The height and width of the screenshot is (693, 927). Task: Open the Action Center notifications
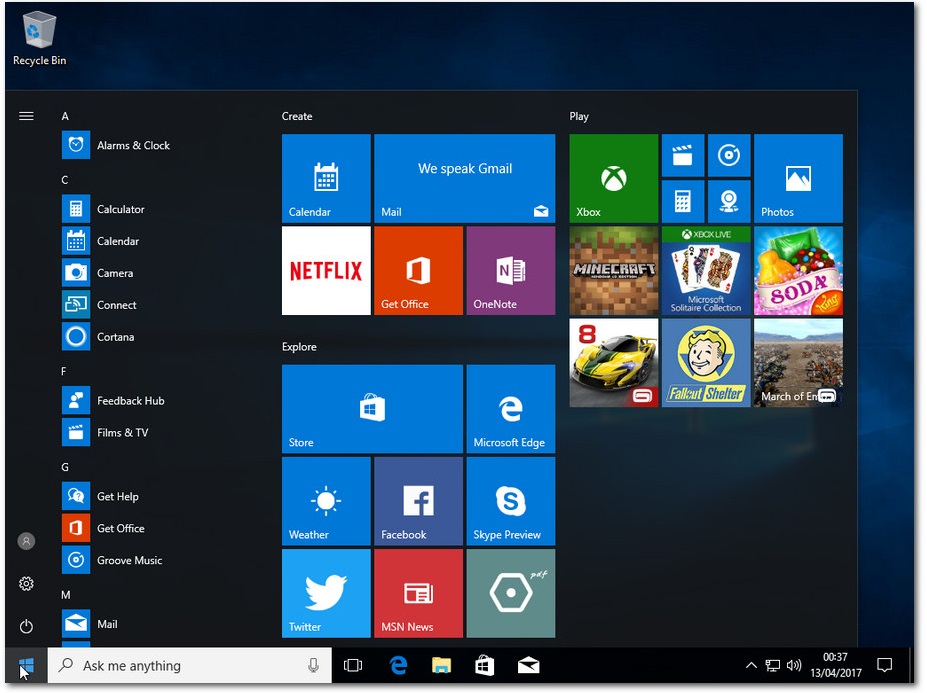click(884, 666)
